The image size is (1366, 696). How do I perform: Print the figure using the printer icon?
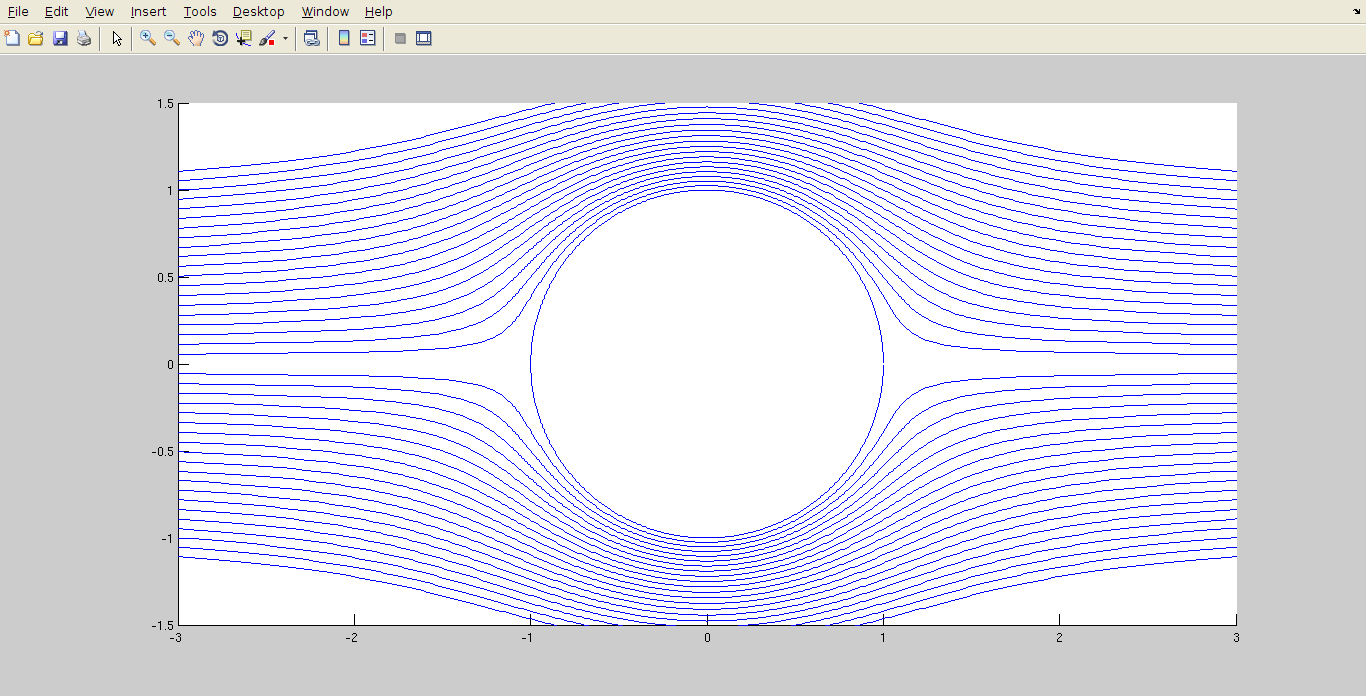tap(84, 39)
